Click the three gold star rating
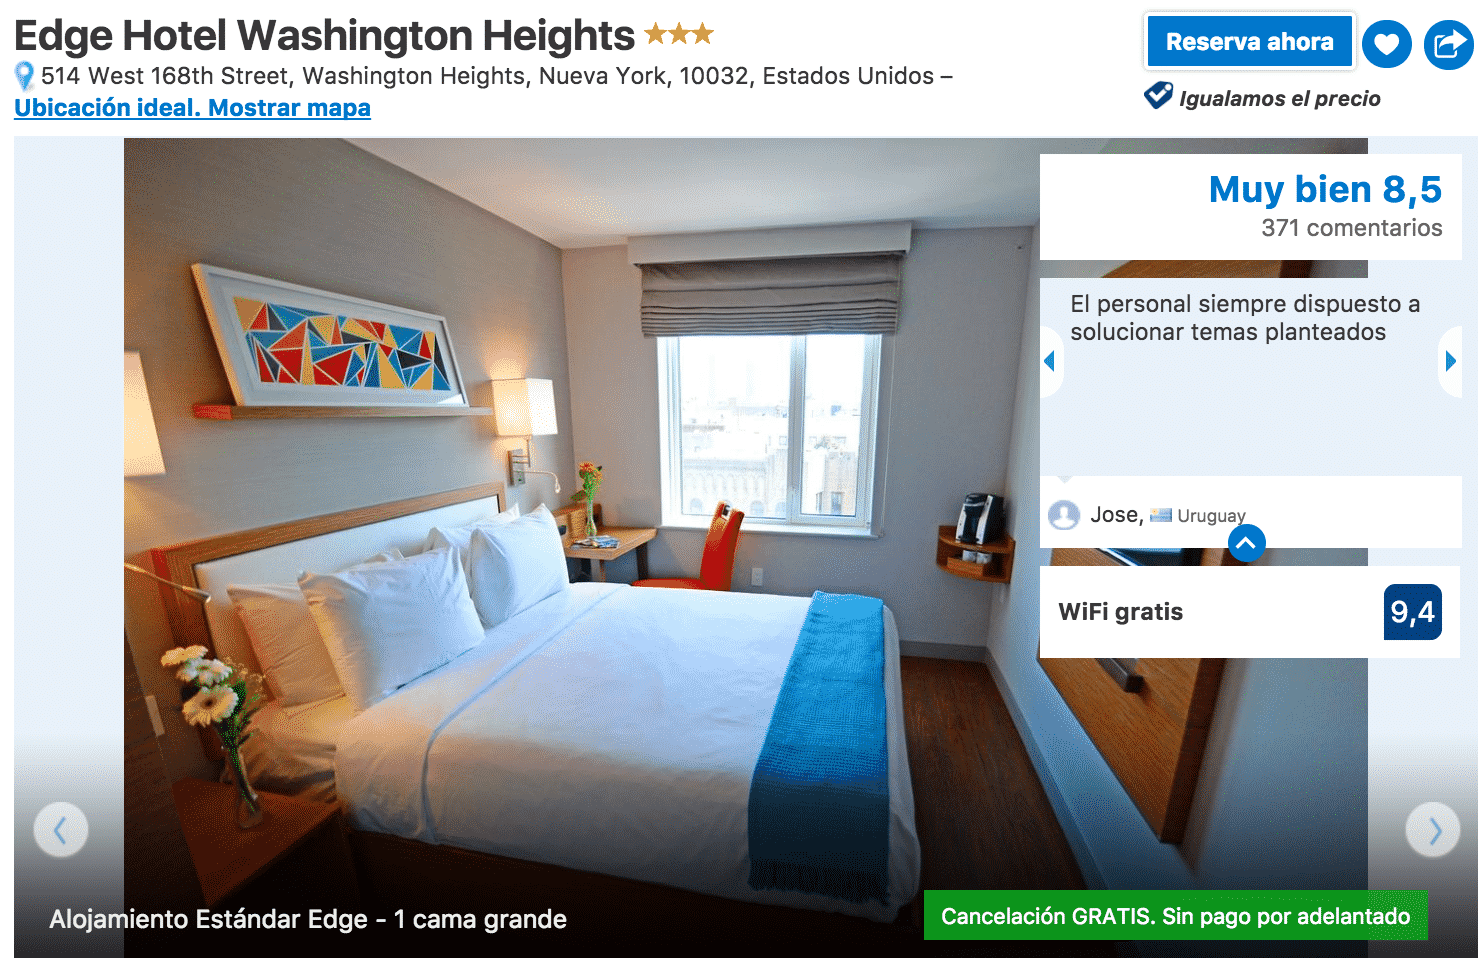 (679, 35)
